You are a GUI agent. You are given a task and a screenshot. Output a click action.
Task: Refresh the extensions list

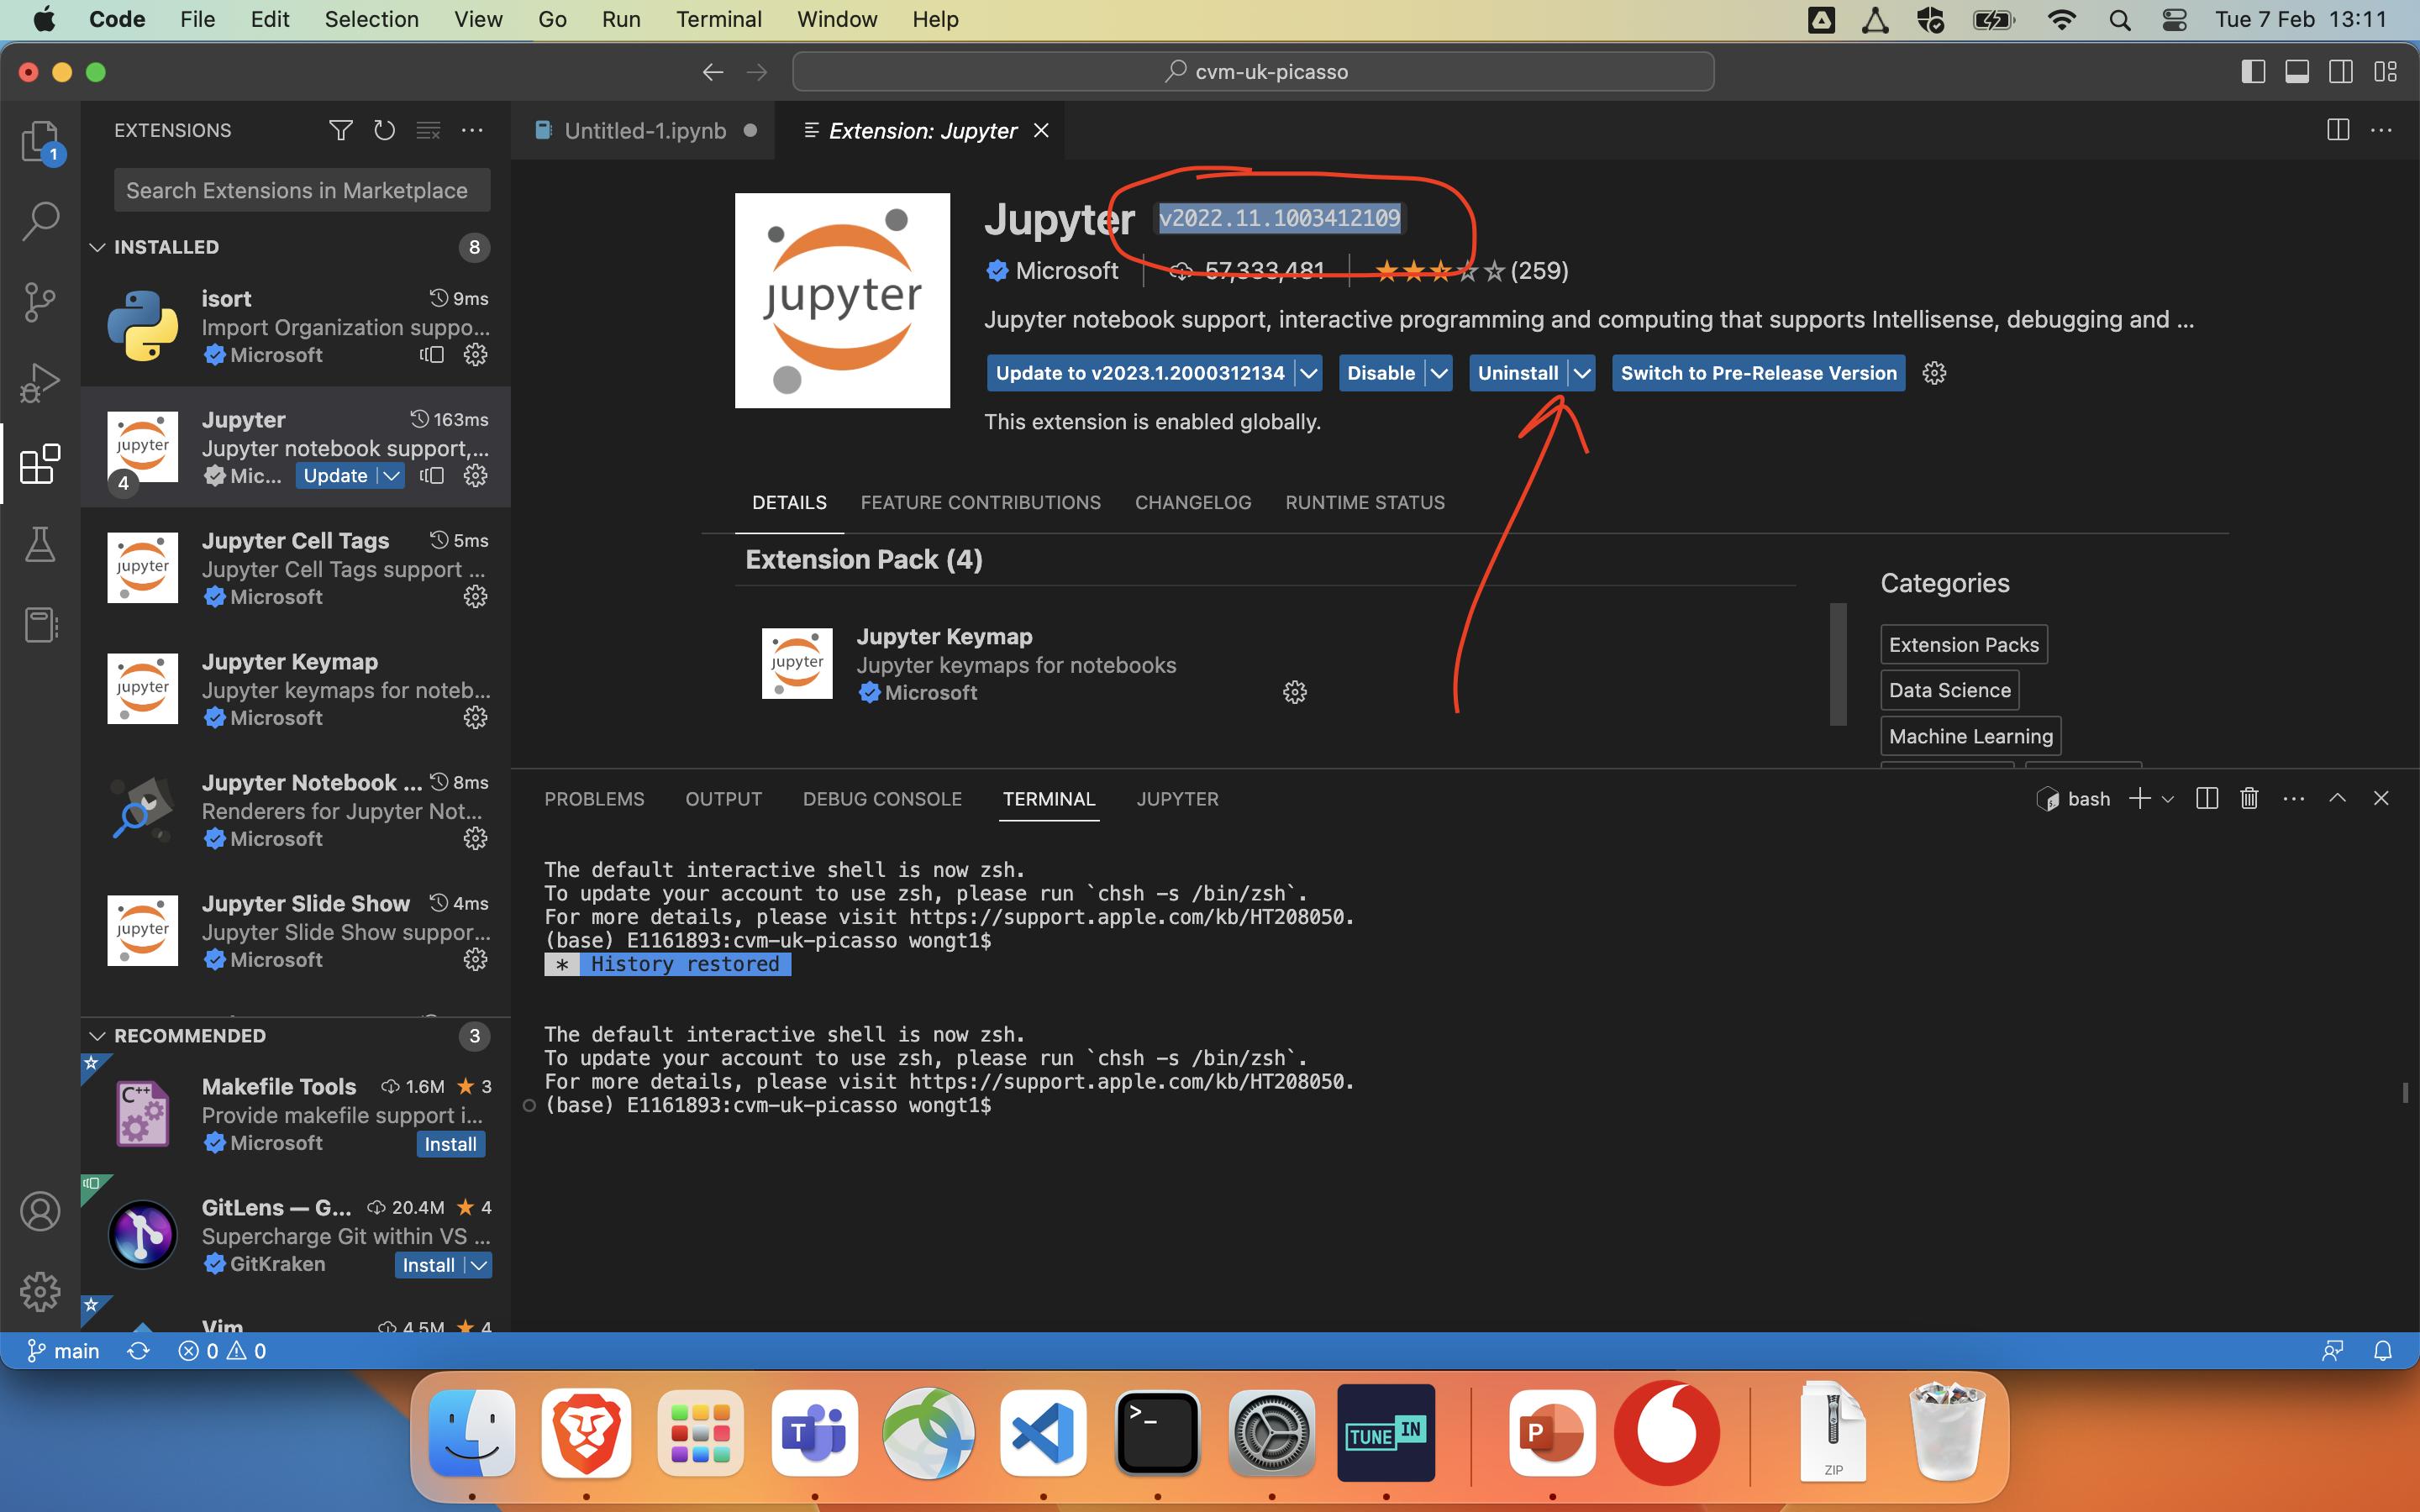[x=385, y=130]
